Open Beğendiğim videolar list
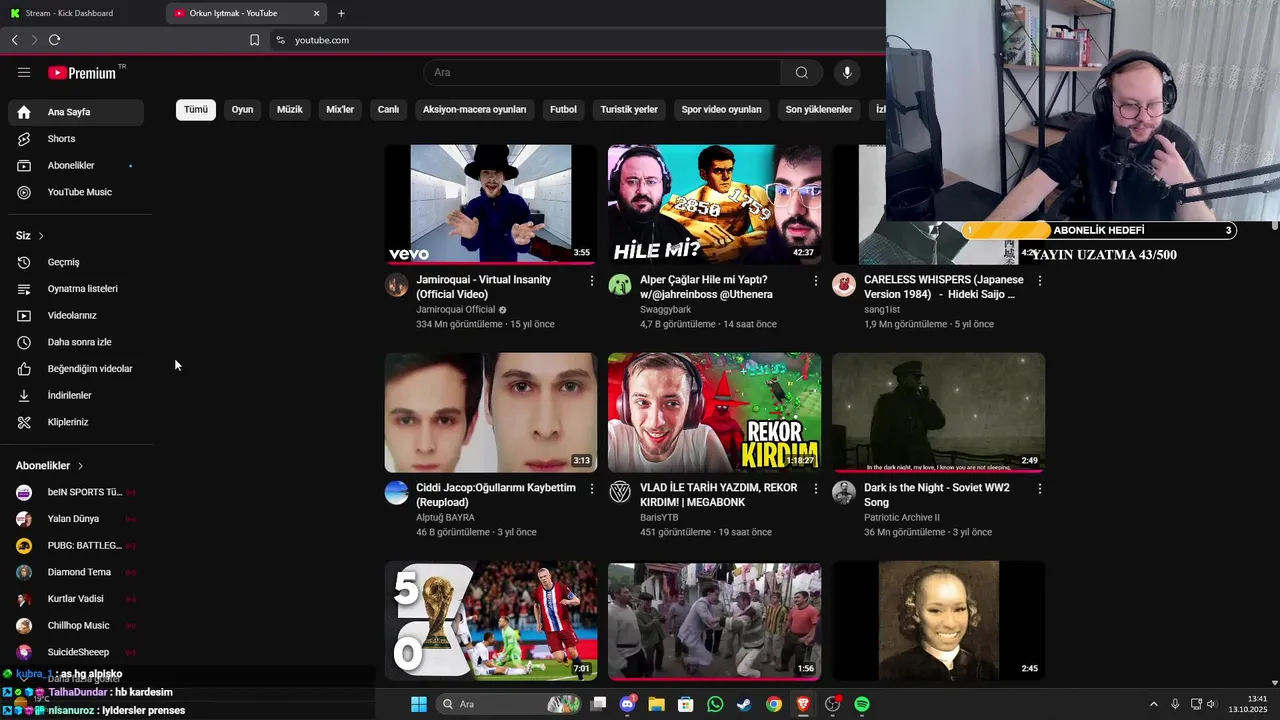 pyautogui.click(x=76, y=369)
